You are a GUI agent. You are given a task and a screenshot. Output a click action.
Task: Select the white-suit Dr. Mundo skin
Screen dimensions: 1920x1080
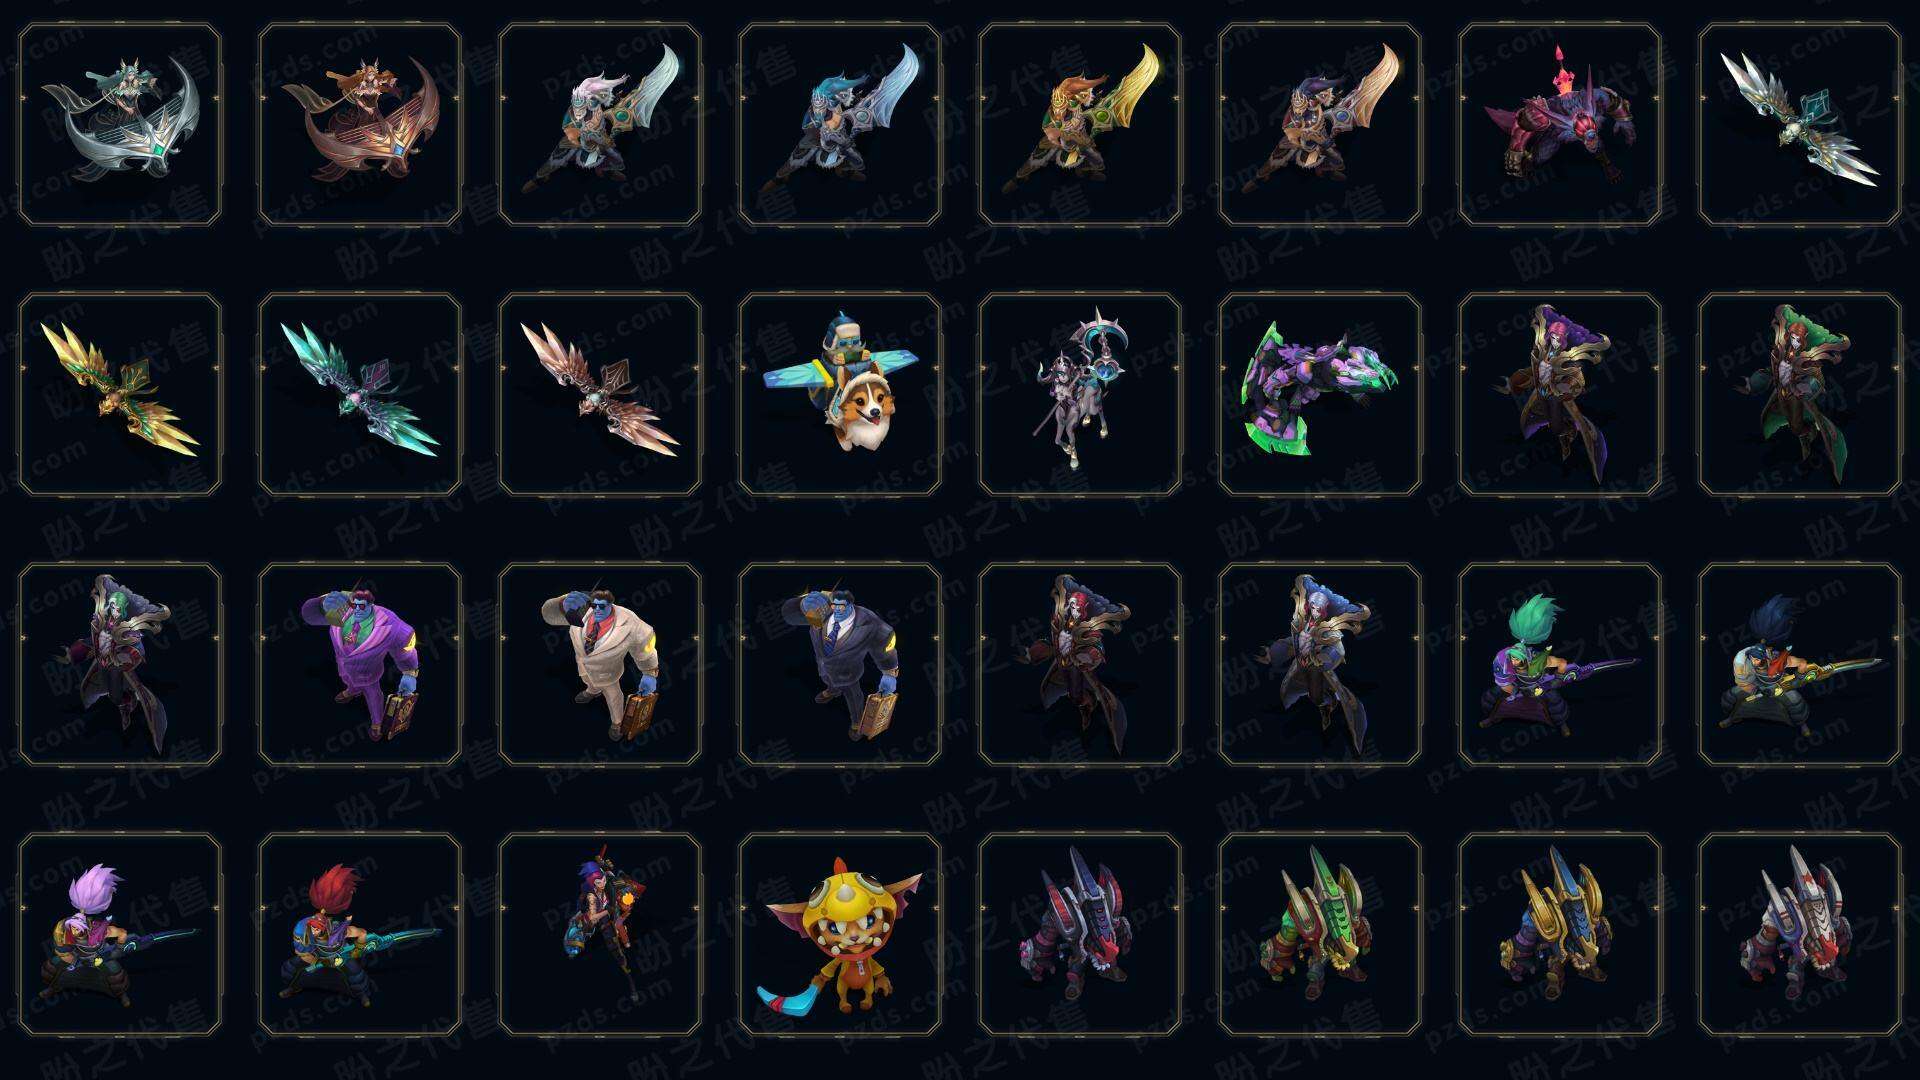pyautogui.click(x=600, y=665)
